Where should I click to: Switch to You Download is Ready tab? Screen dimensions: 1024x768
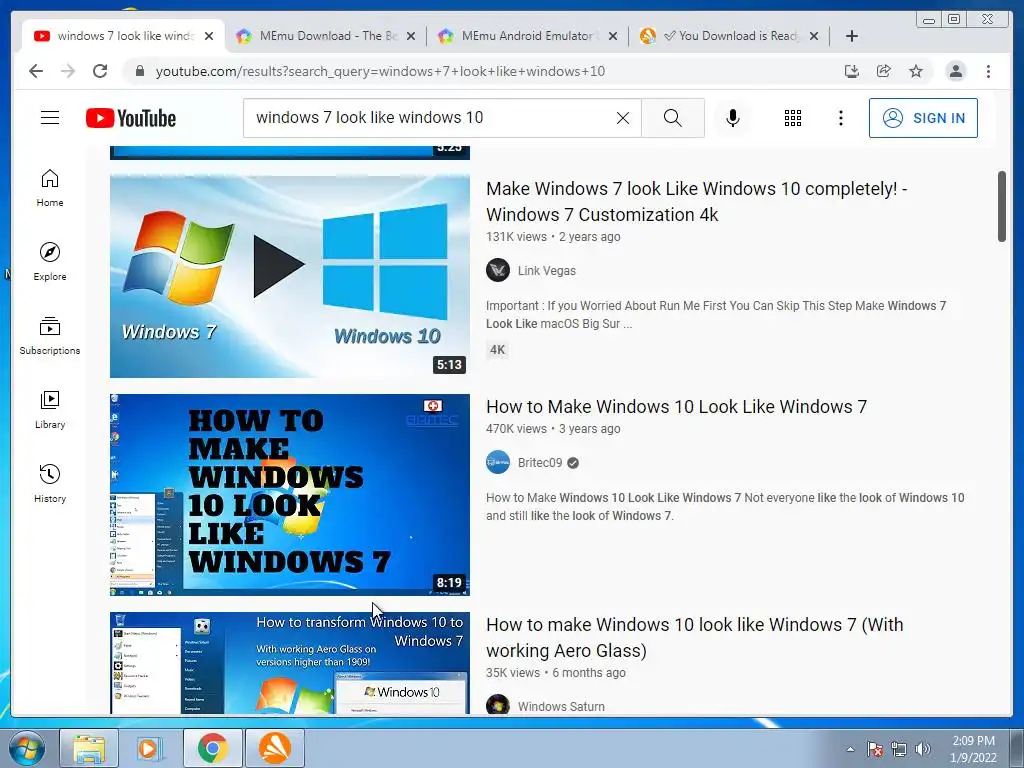click(728, 36)
